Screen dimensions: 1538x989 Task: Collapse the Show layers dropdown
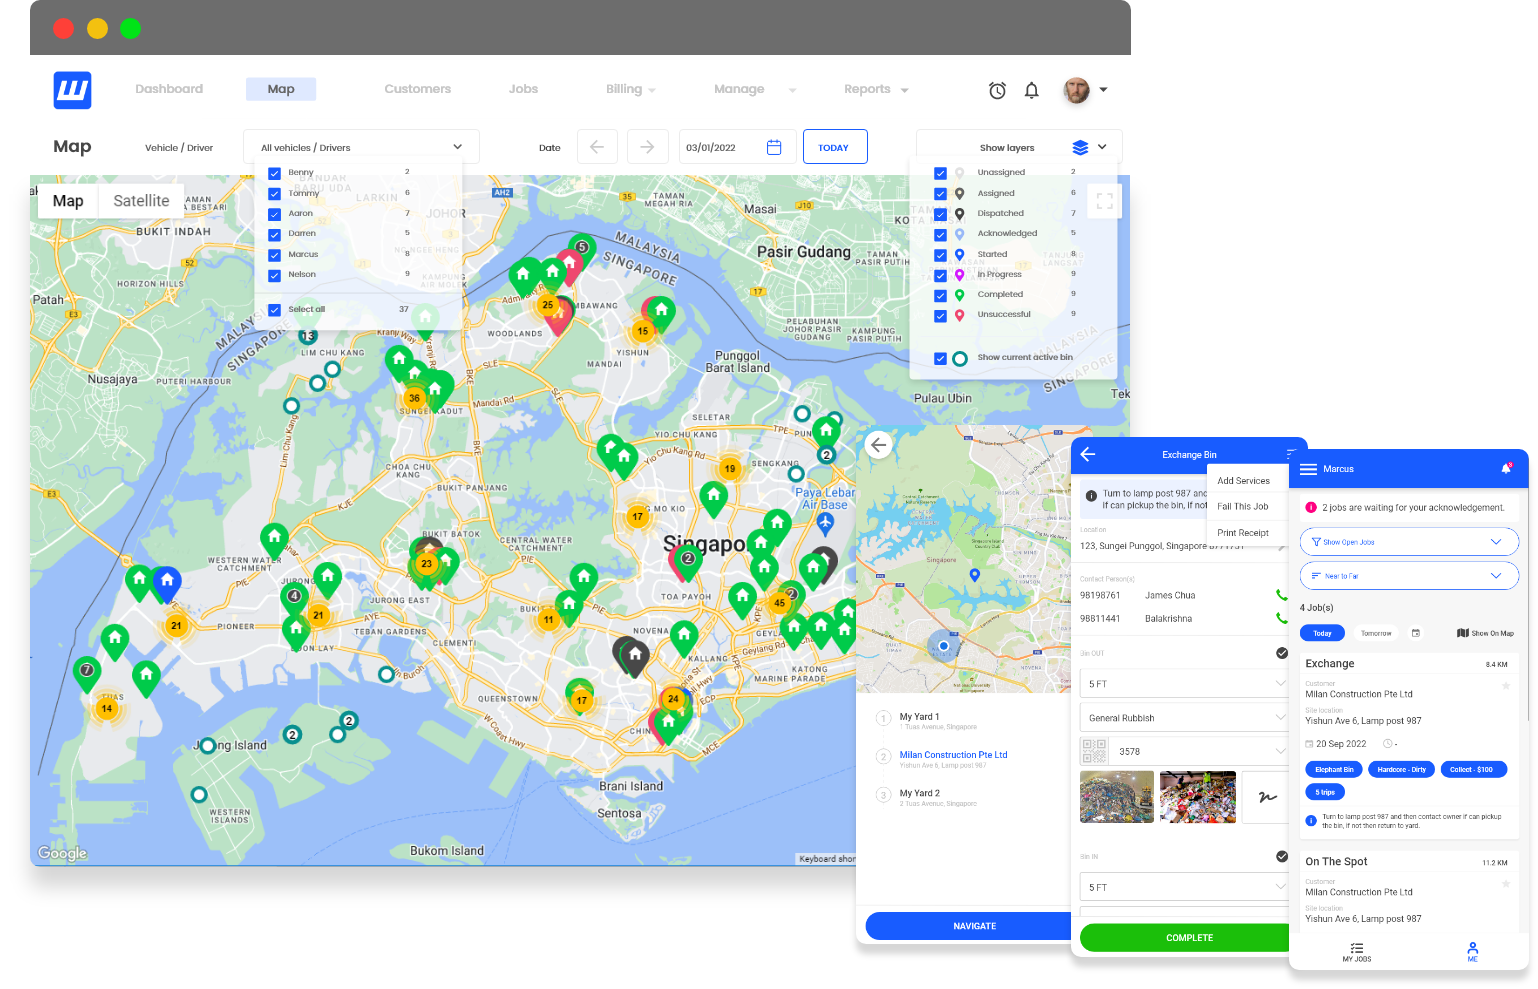(1101, 147)
